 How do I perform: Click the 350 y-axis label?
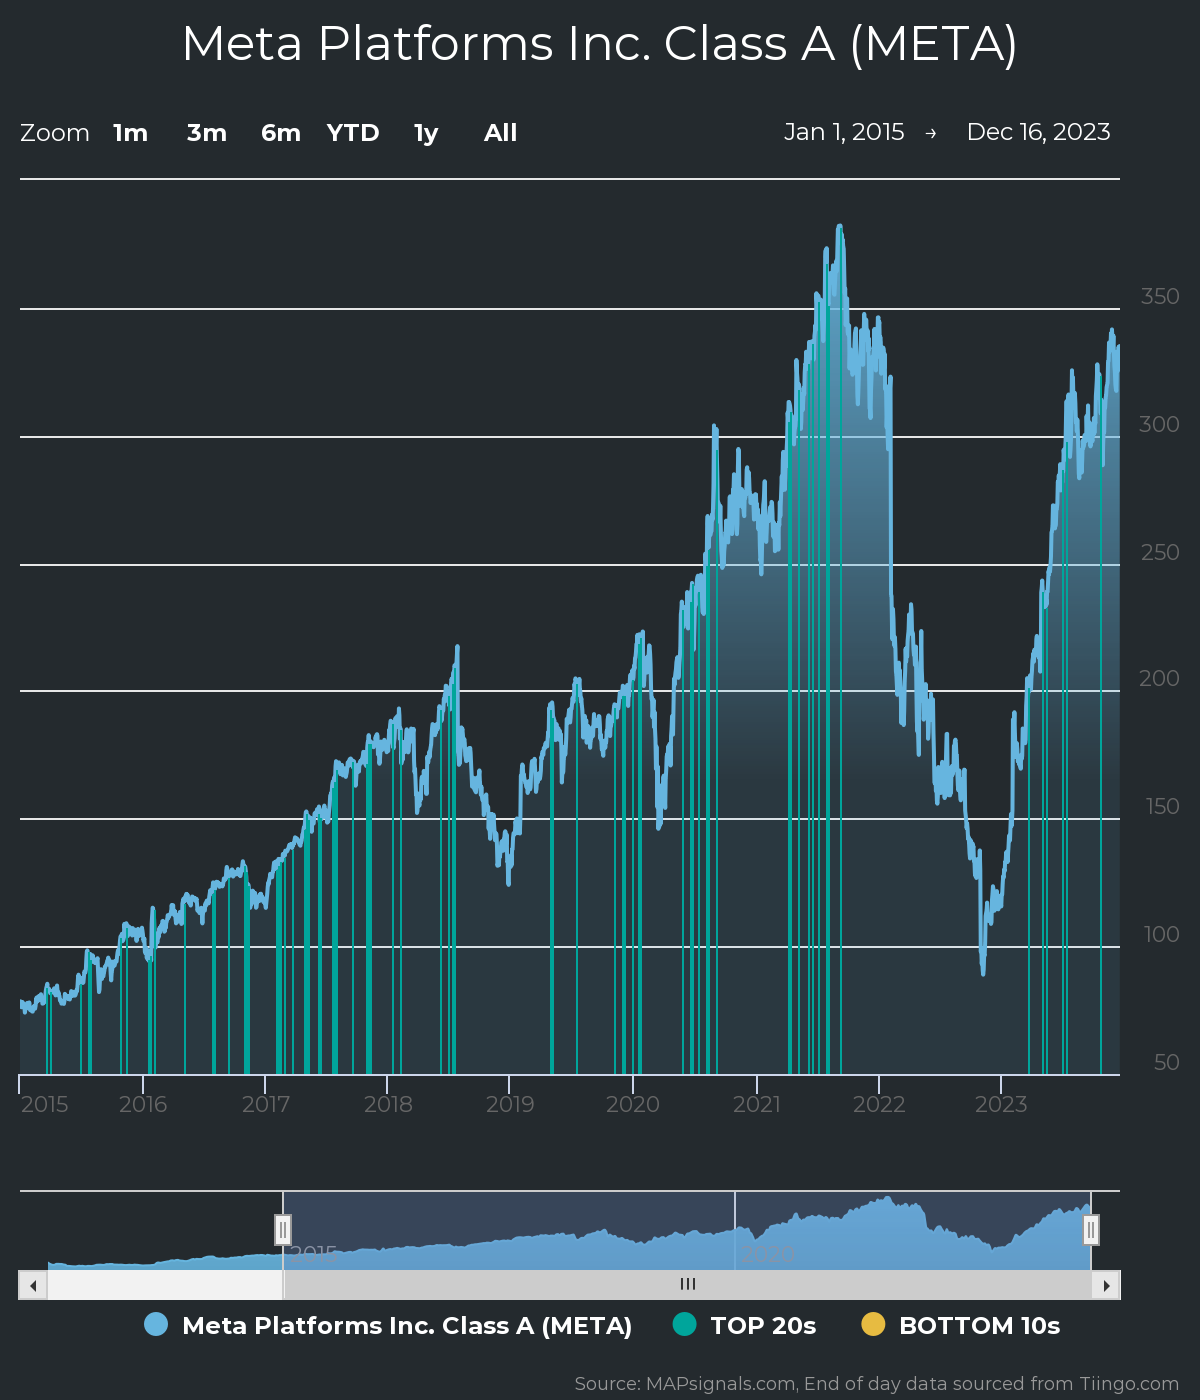pyautogui.click(x=1160, y=296)
